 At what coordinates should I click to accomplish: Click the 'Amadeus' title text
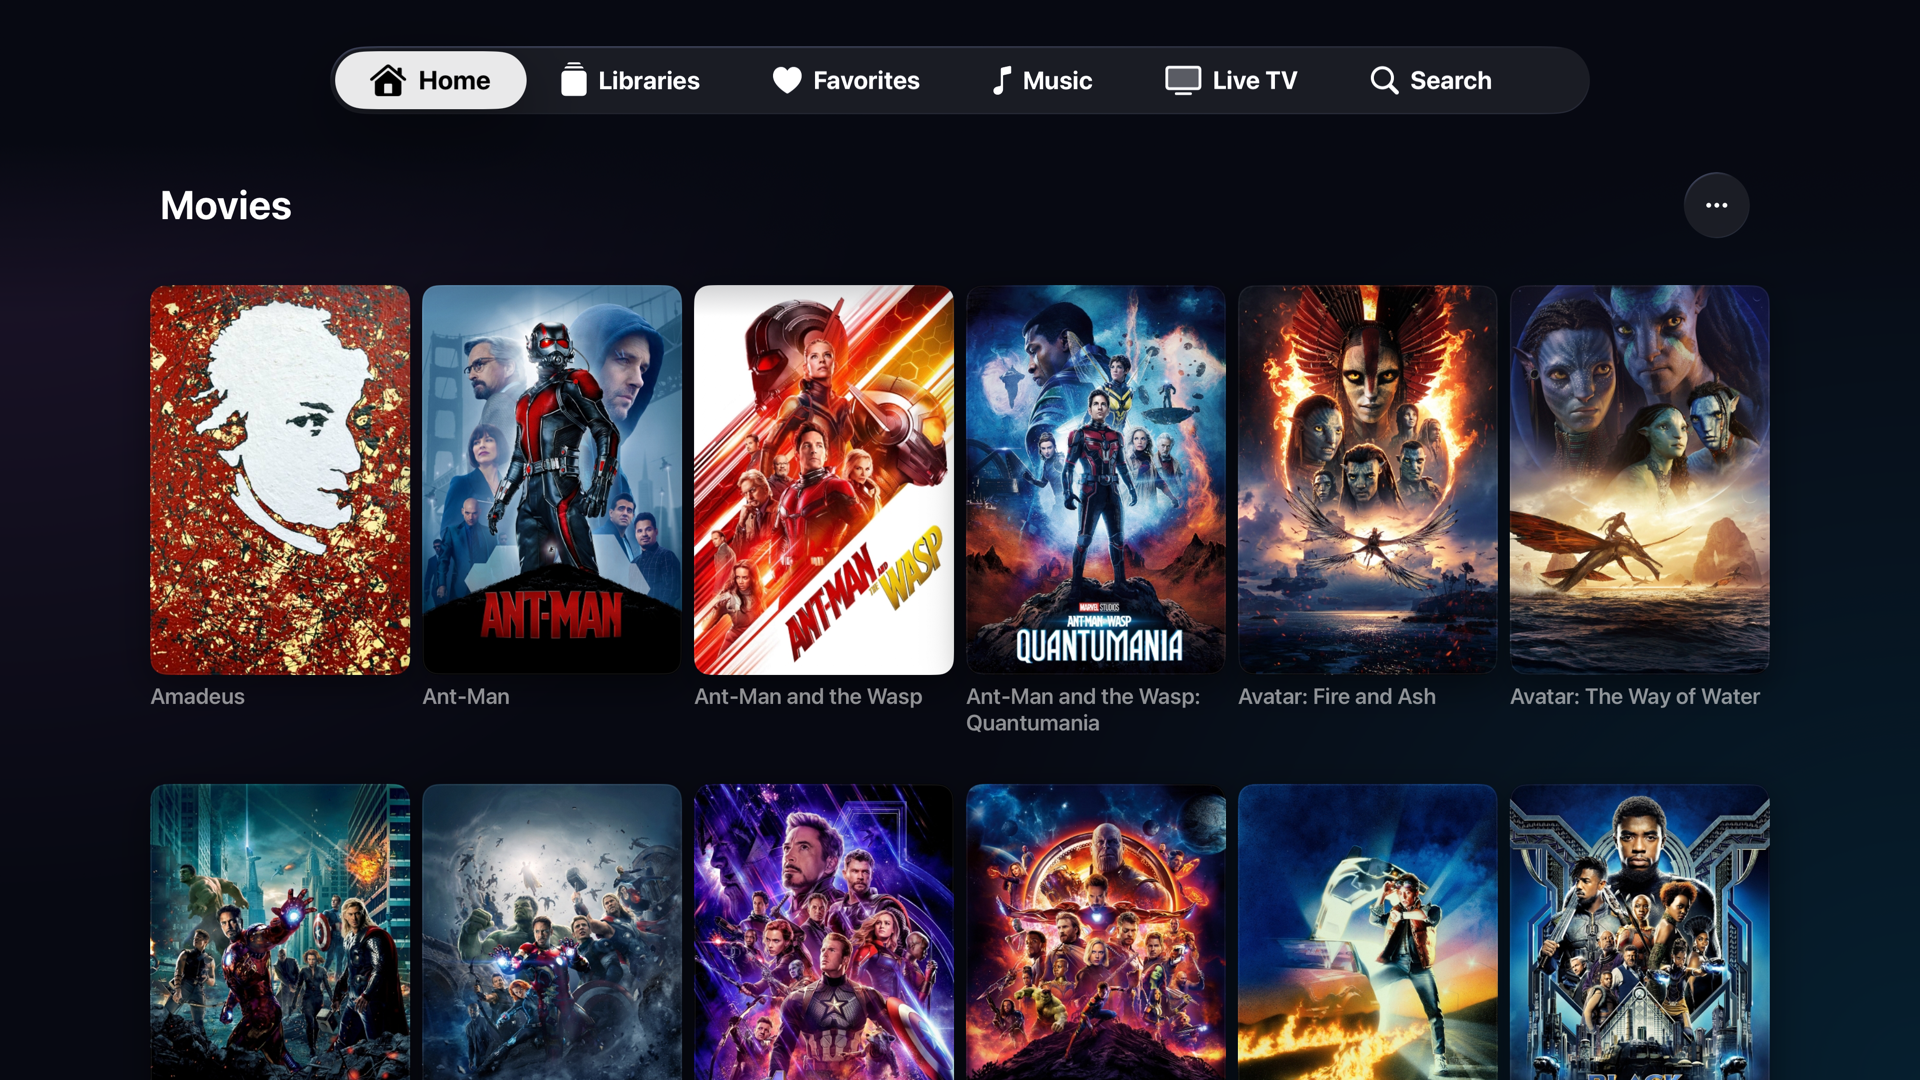pyautogui.click(x=197, y=696)
